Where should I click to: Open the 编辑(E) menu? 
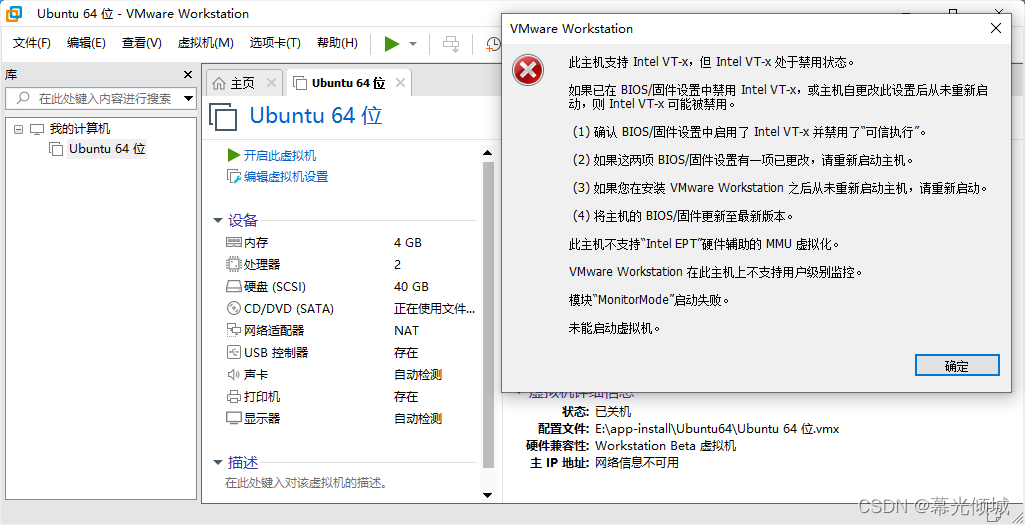tap(86, 43)
